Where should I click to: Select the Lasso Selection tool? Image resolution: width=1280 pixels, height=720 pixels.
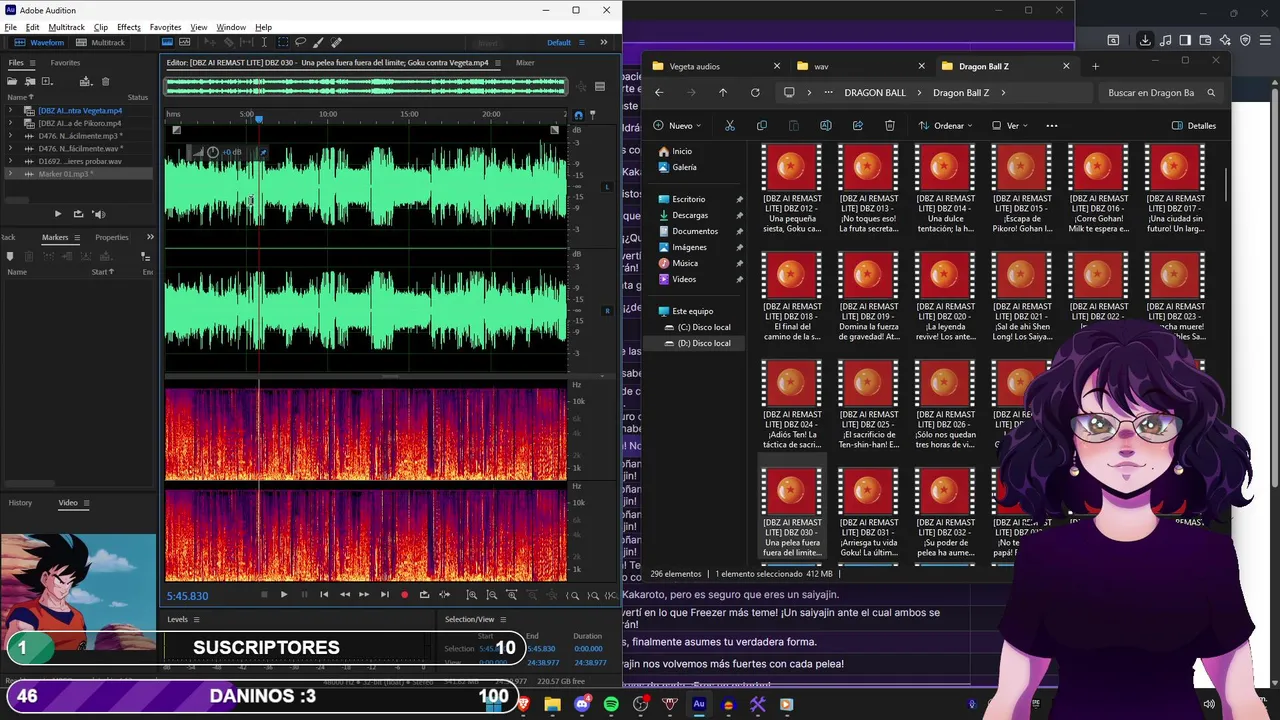click(x=300, y=42)
